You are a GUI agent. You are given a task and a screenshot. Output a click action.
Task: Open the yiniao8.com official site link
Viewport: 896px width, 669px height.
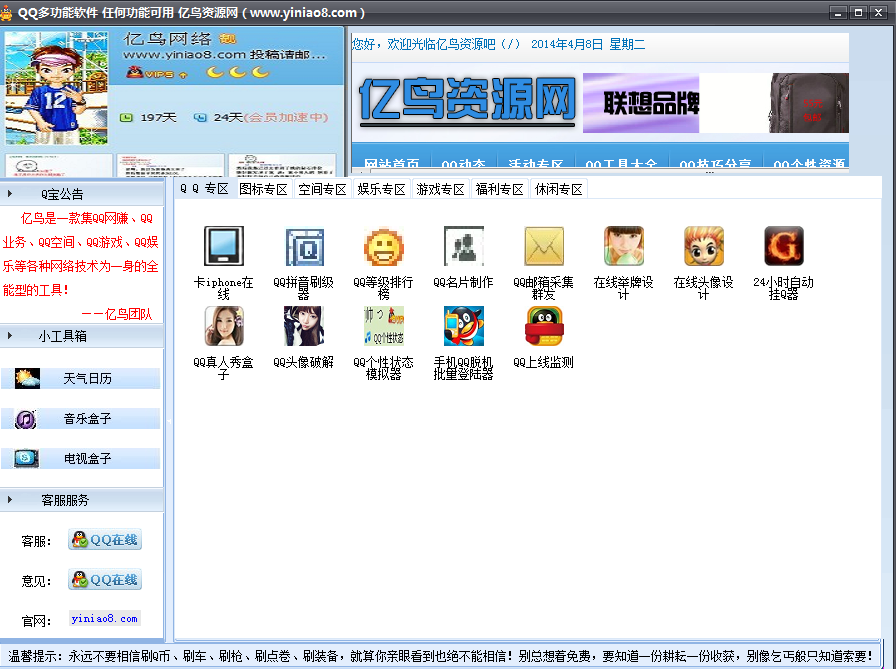[105, 619]
